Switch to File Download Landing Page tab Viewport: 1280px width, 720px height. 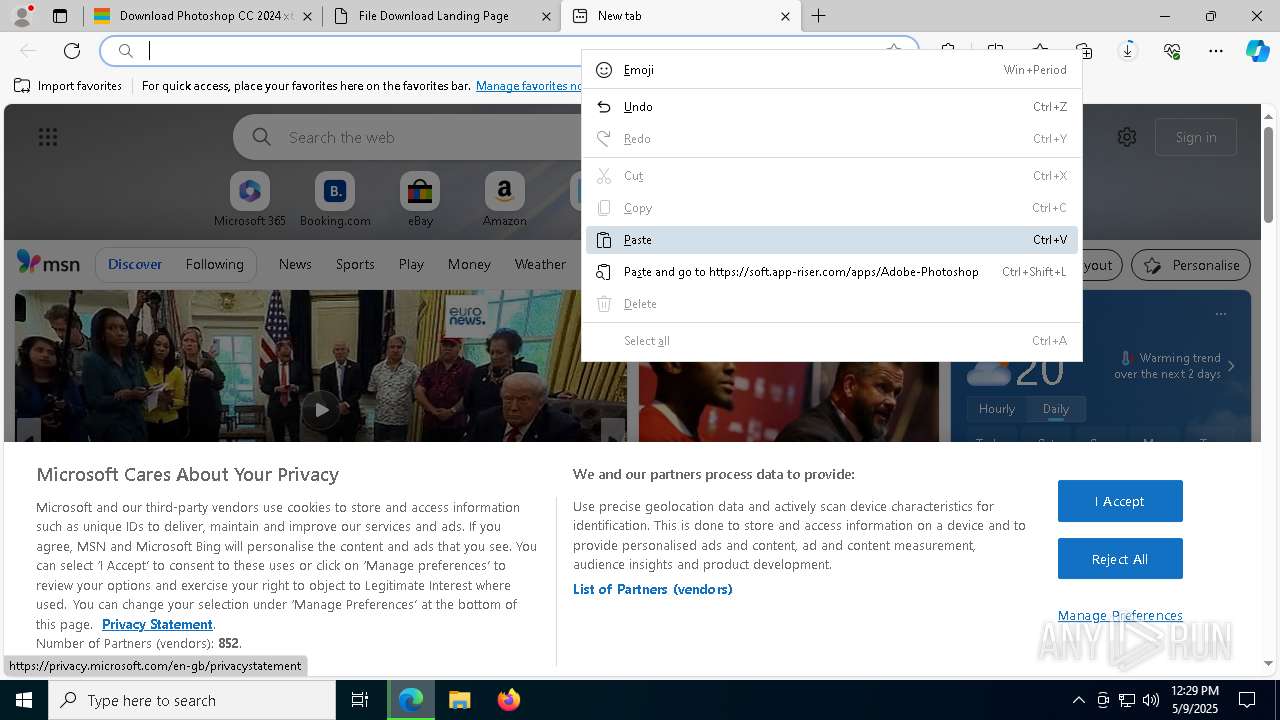(441, 16)
